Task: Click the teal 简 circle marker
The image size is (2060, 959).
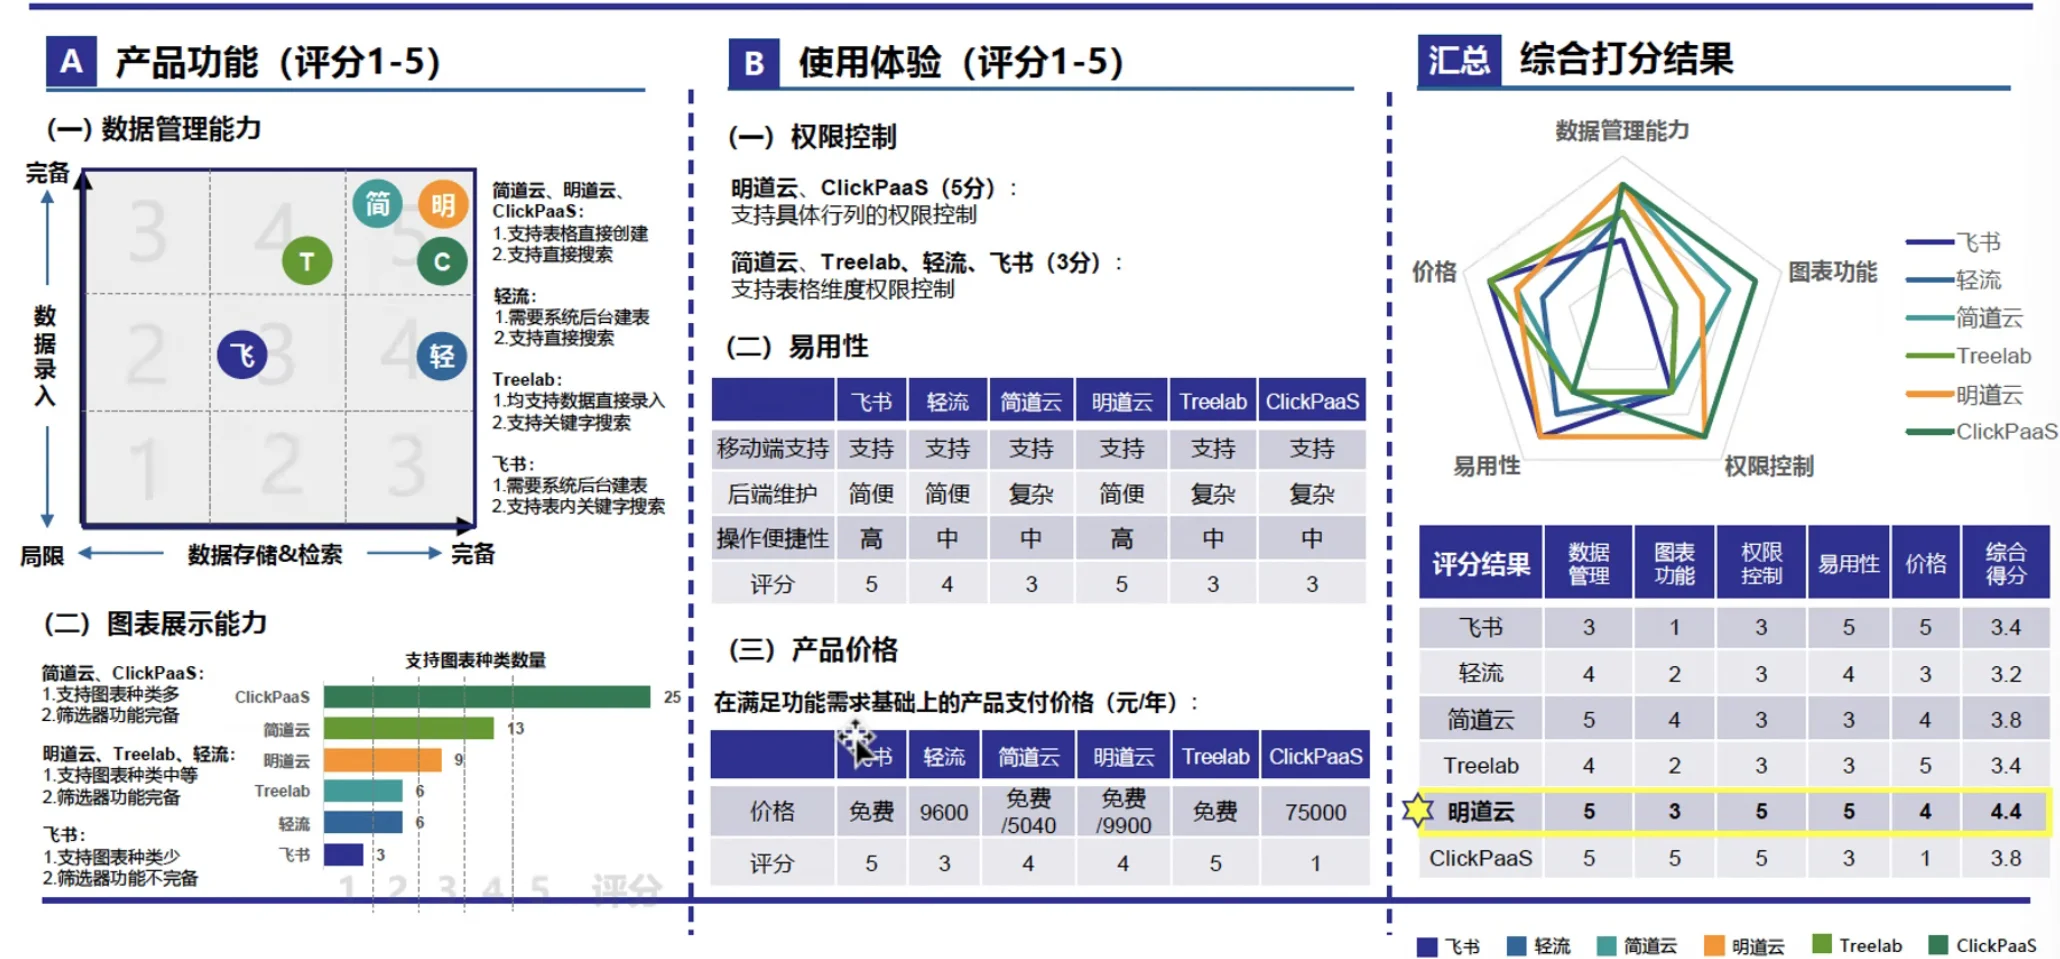Action: [377, 204]
